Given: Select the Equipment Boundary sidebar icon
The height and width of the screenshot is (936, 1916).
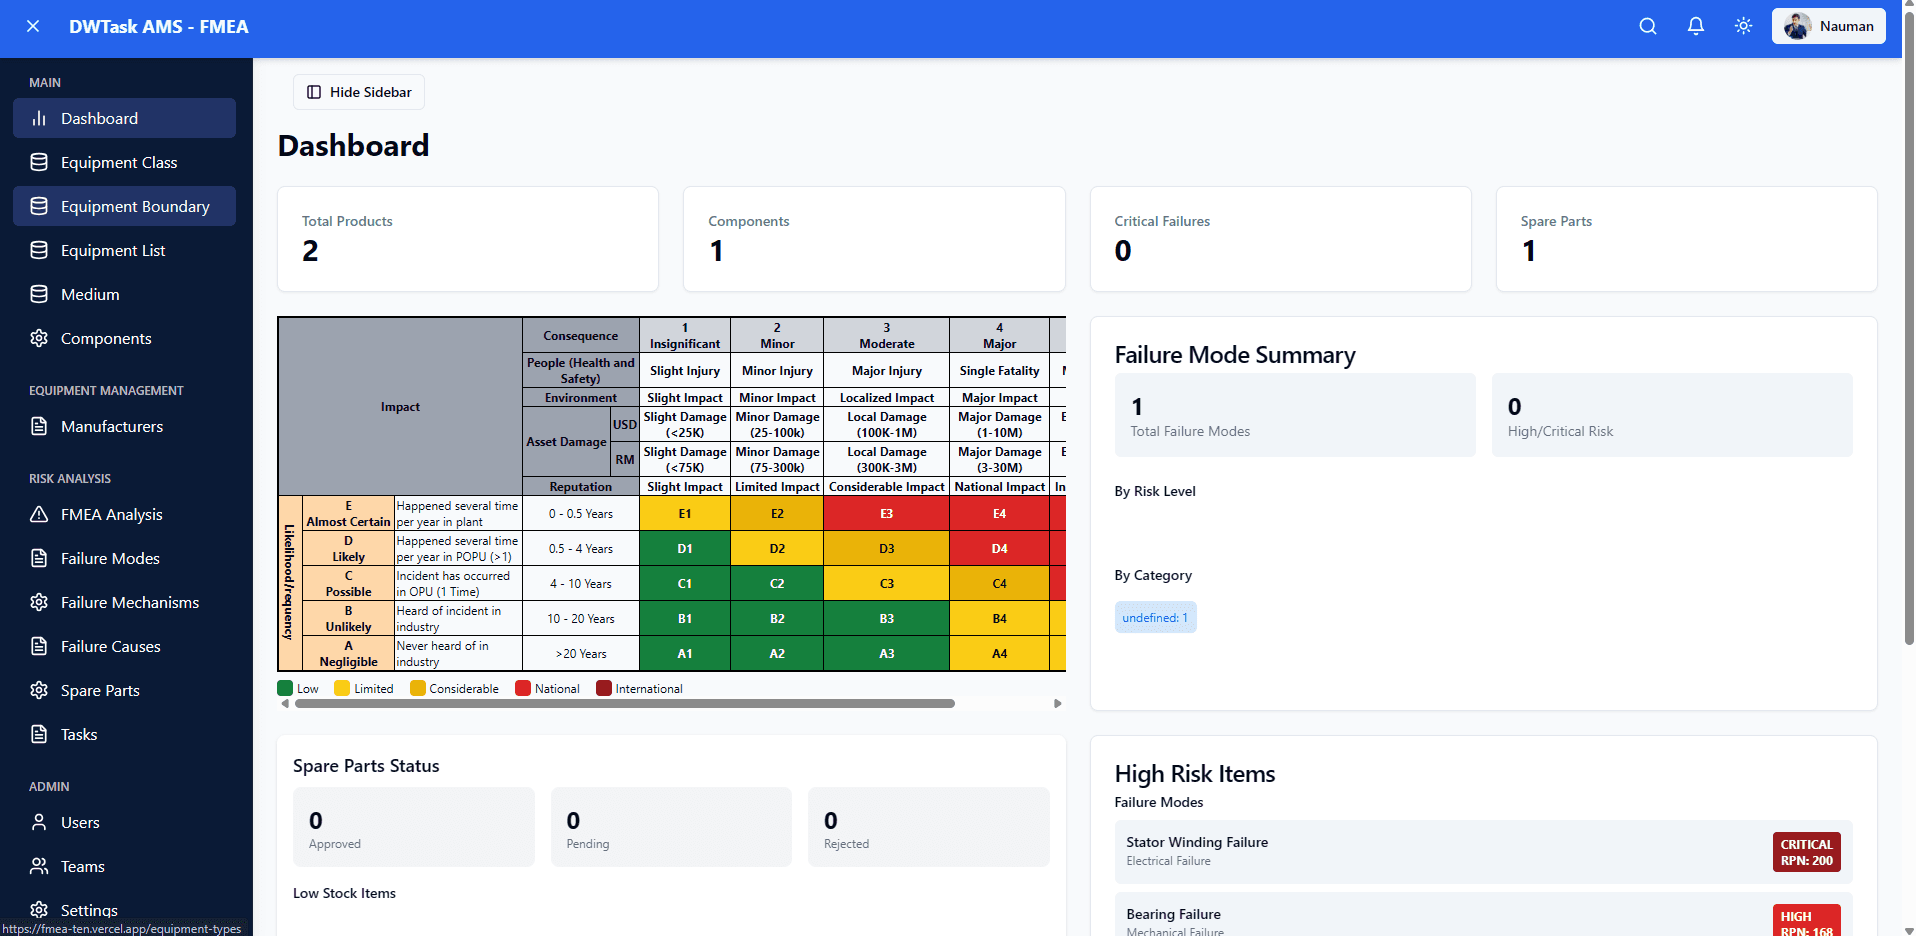Looking at the screenshot, I should click(x=39, y=206).
